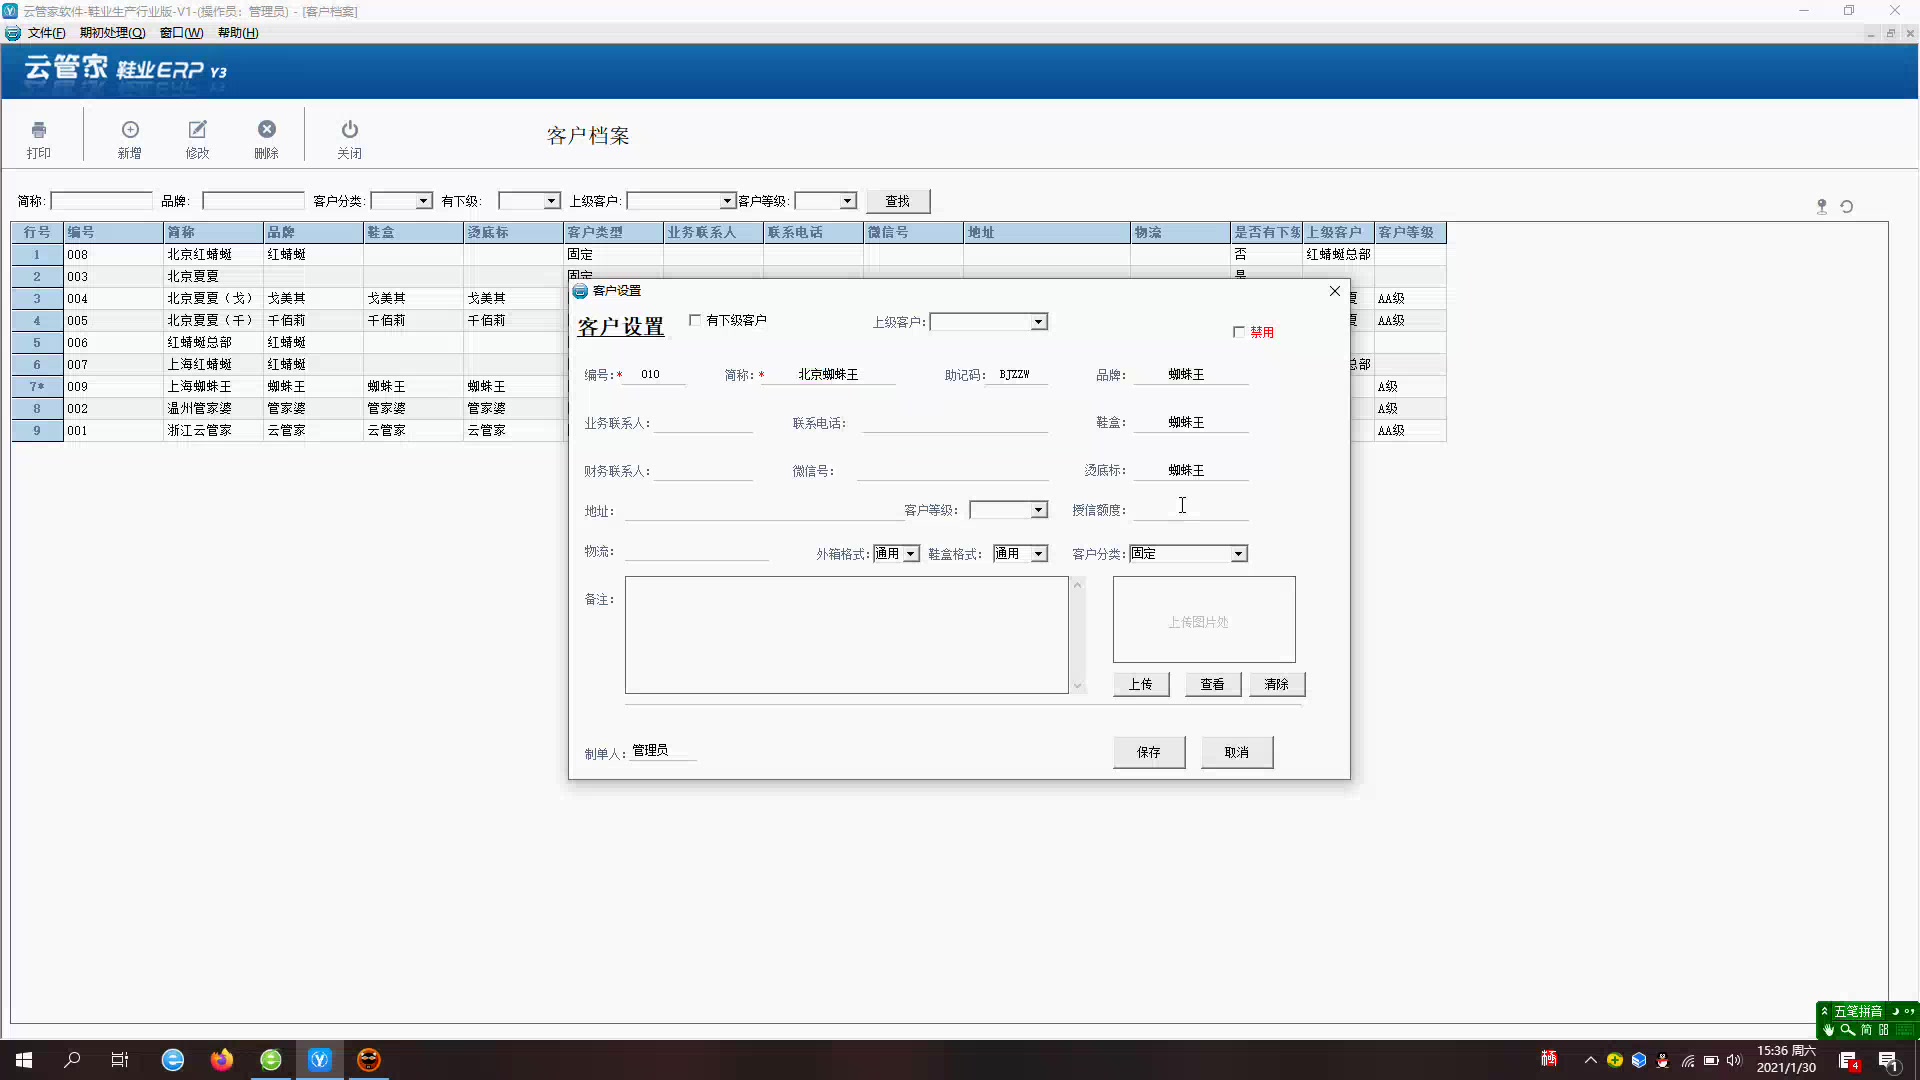Click the 保存 save button
The height and width of the screenshot is (1080, 1920).
pyautogui.click(x=1148, y=752)
